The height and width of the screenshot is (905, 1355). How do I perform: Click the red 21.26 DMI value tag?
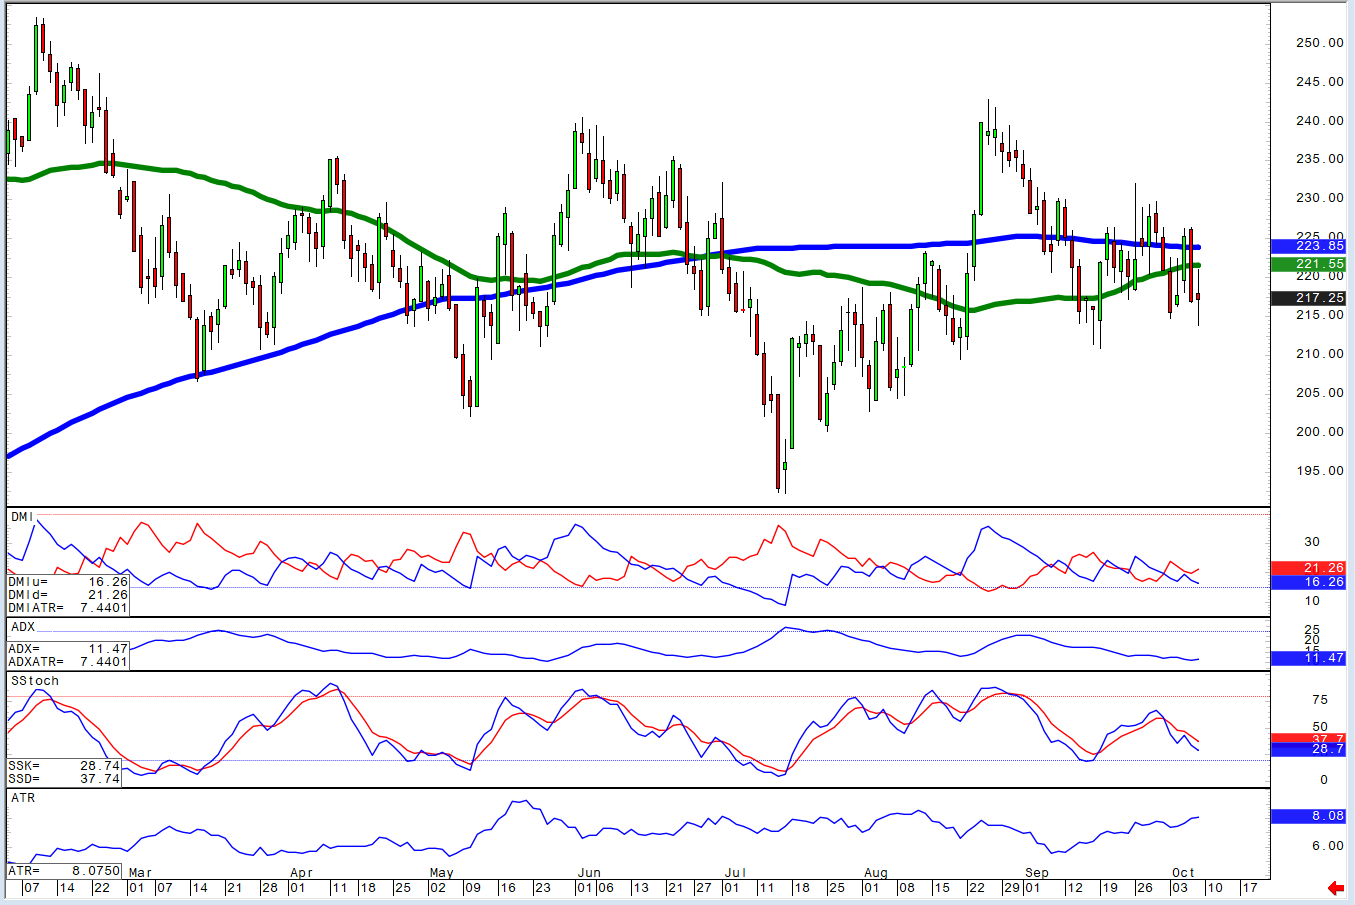(1309, 568)
